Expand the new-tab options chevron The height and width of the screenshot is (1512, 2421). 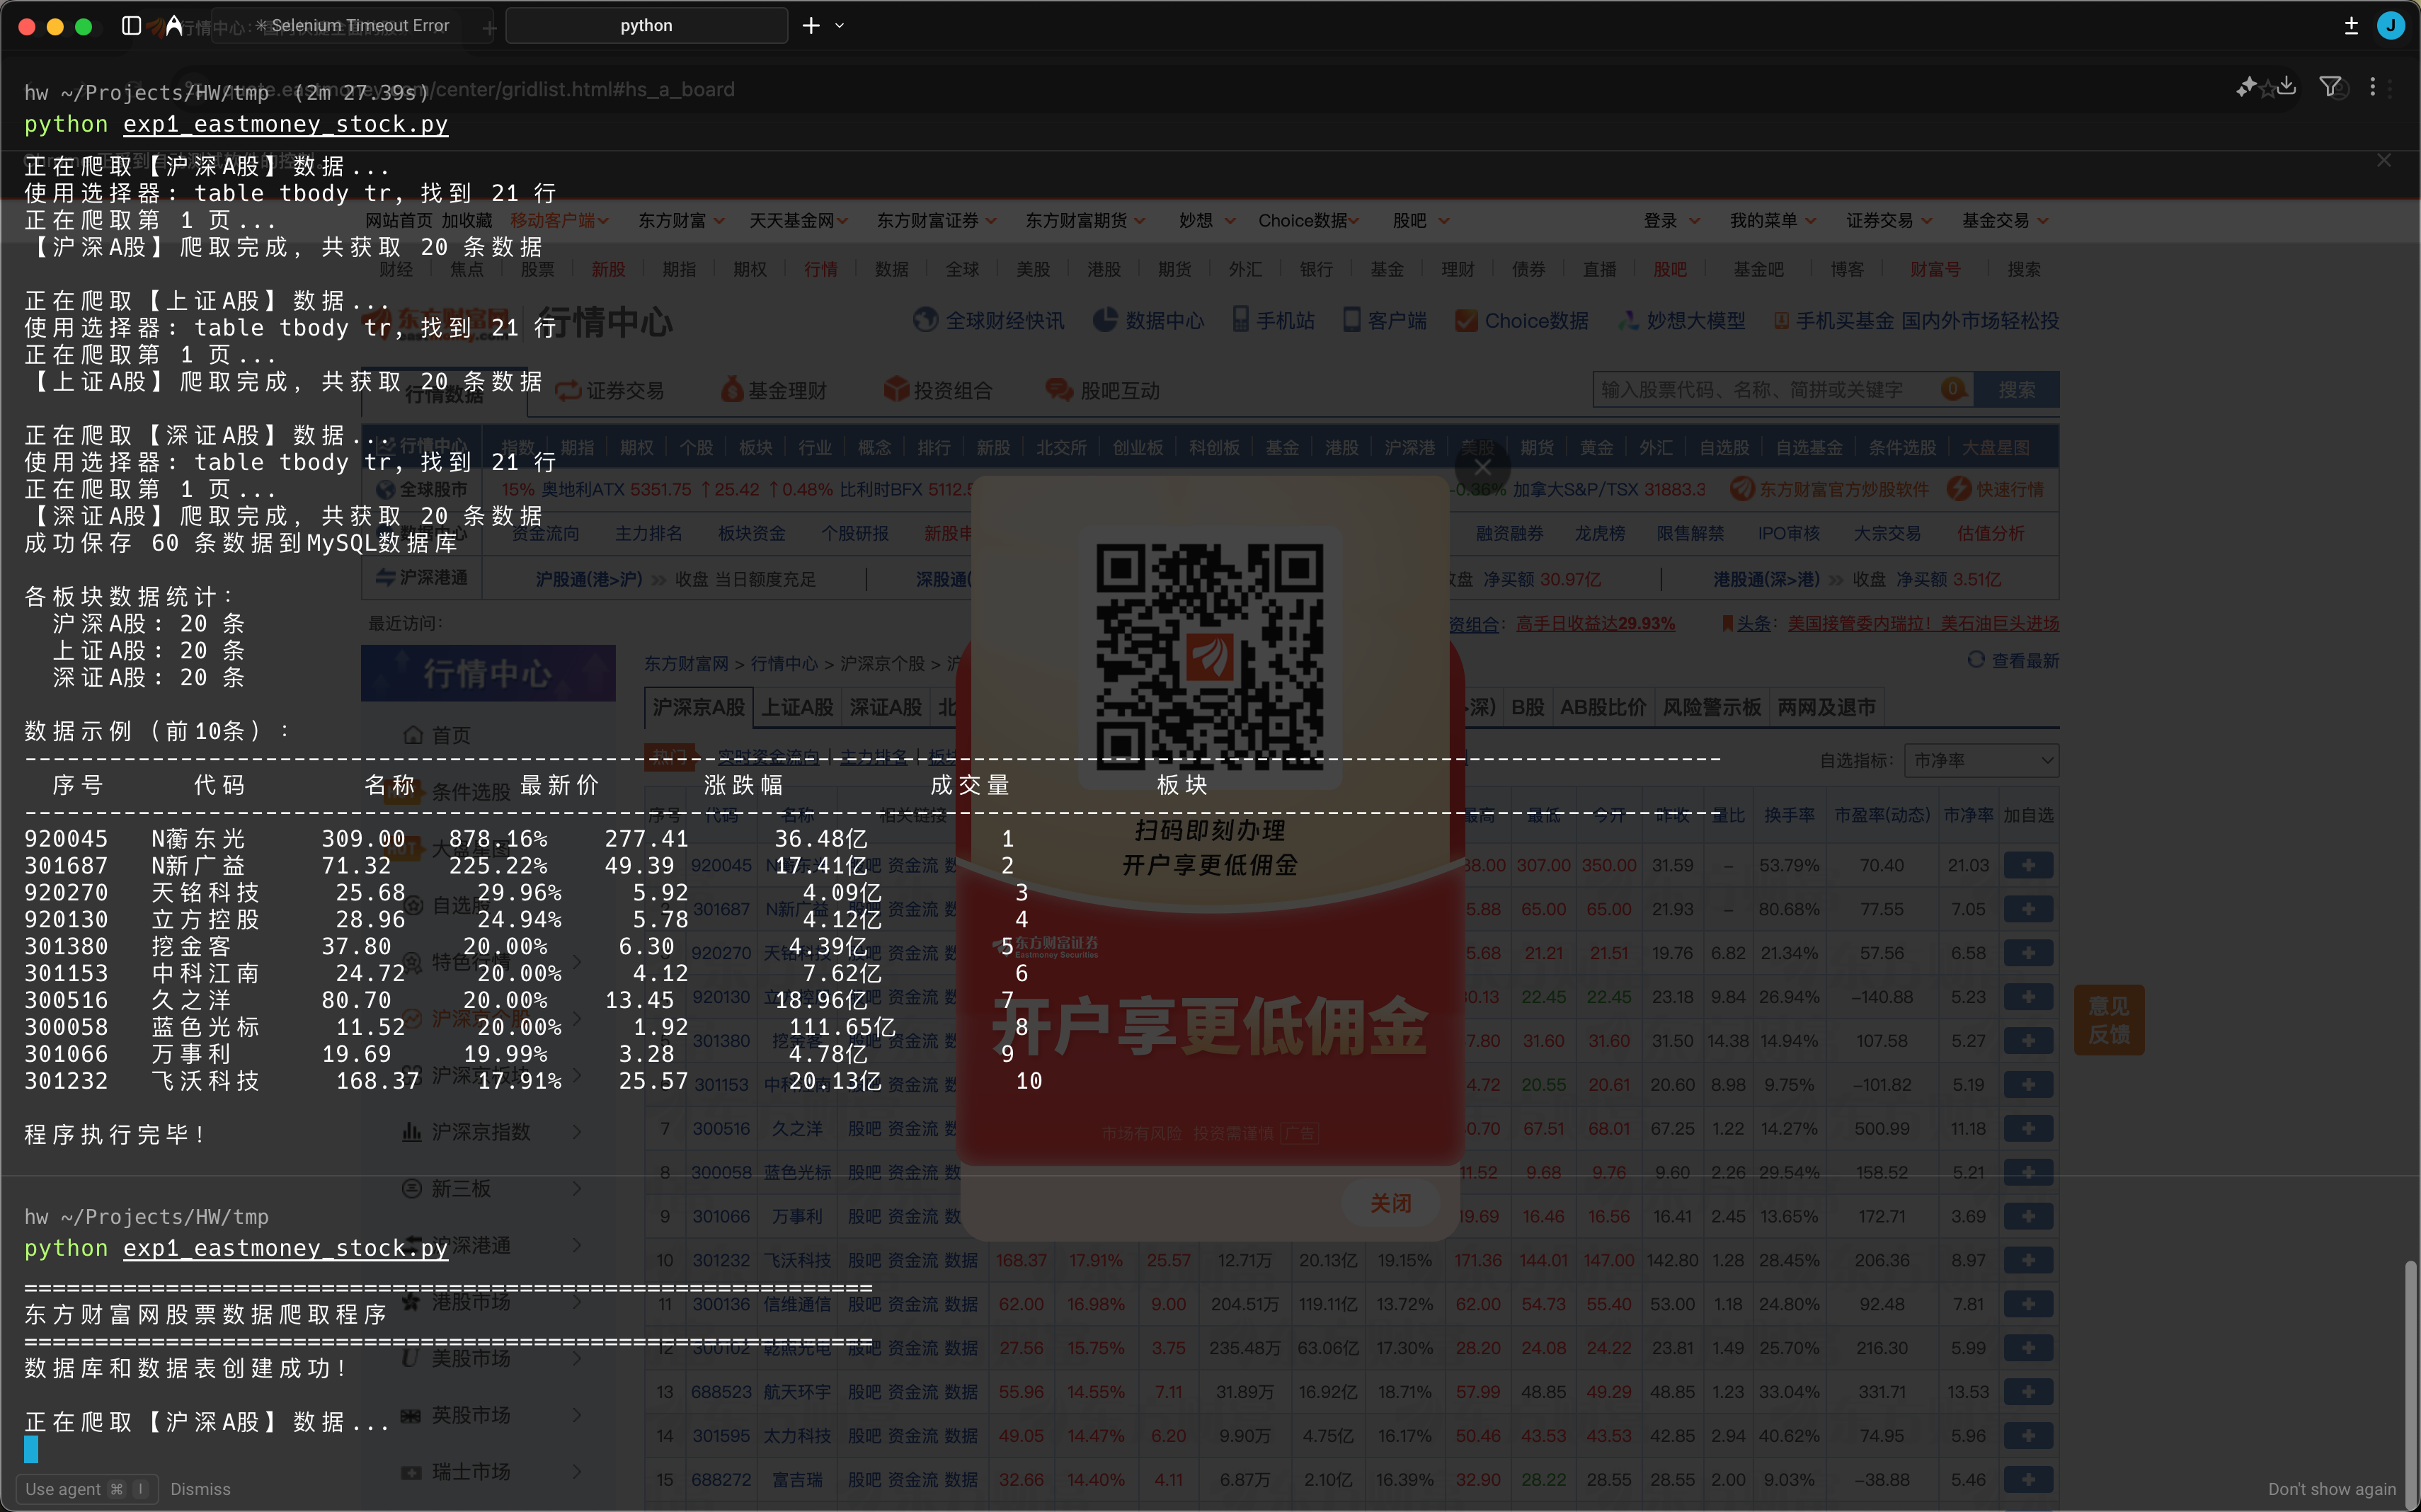click(x=840, y=25)
